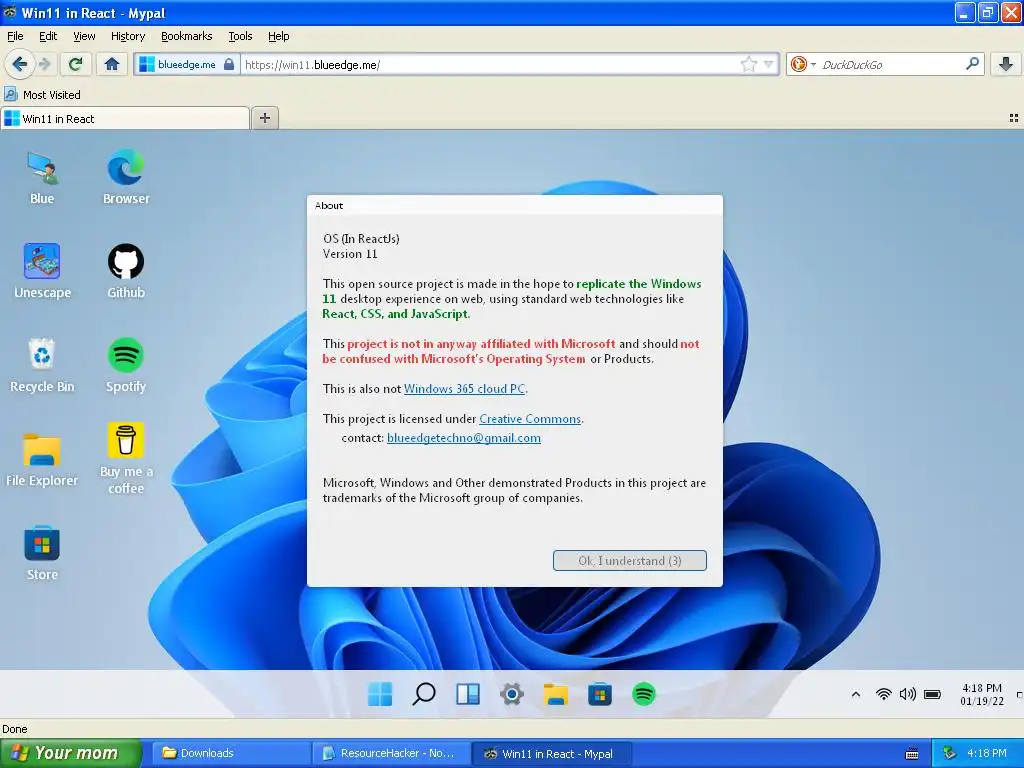1024x768 pixels.
Task: Open the Bookmarks menu
Action: pyautogui.click(x=187, y=36)
